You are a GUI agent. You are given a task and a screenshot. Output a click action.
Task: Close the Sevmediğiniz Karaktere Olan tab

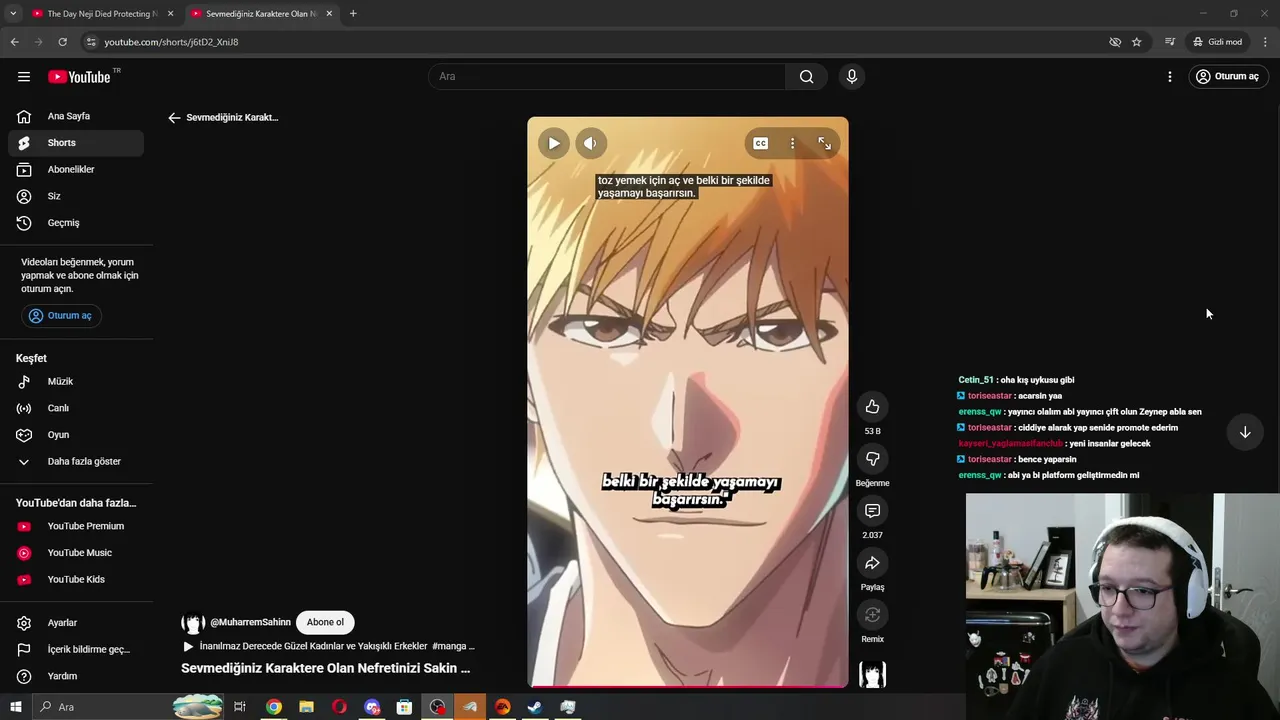(329, 14)
